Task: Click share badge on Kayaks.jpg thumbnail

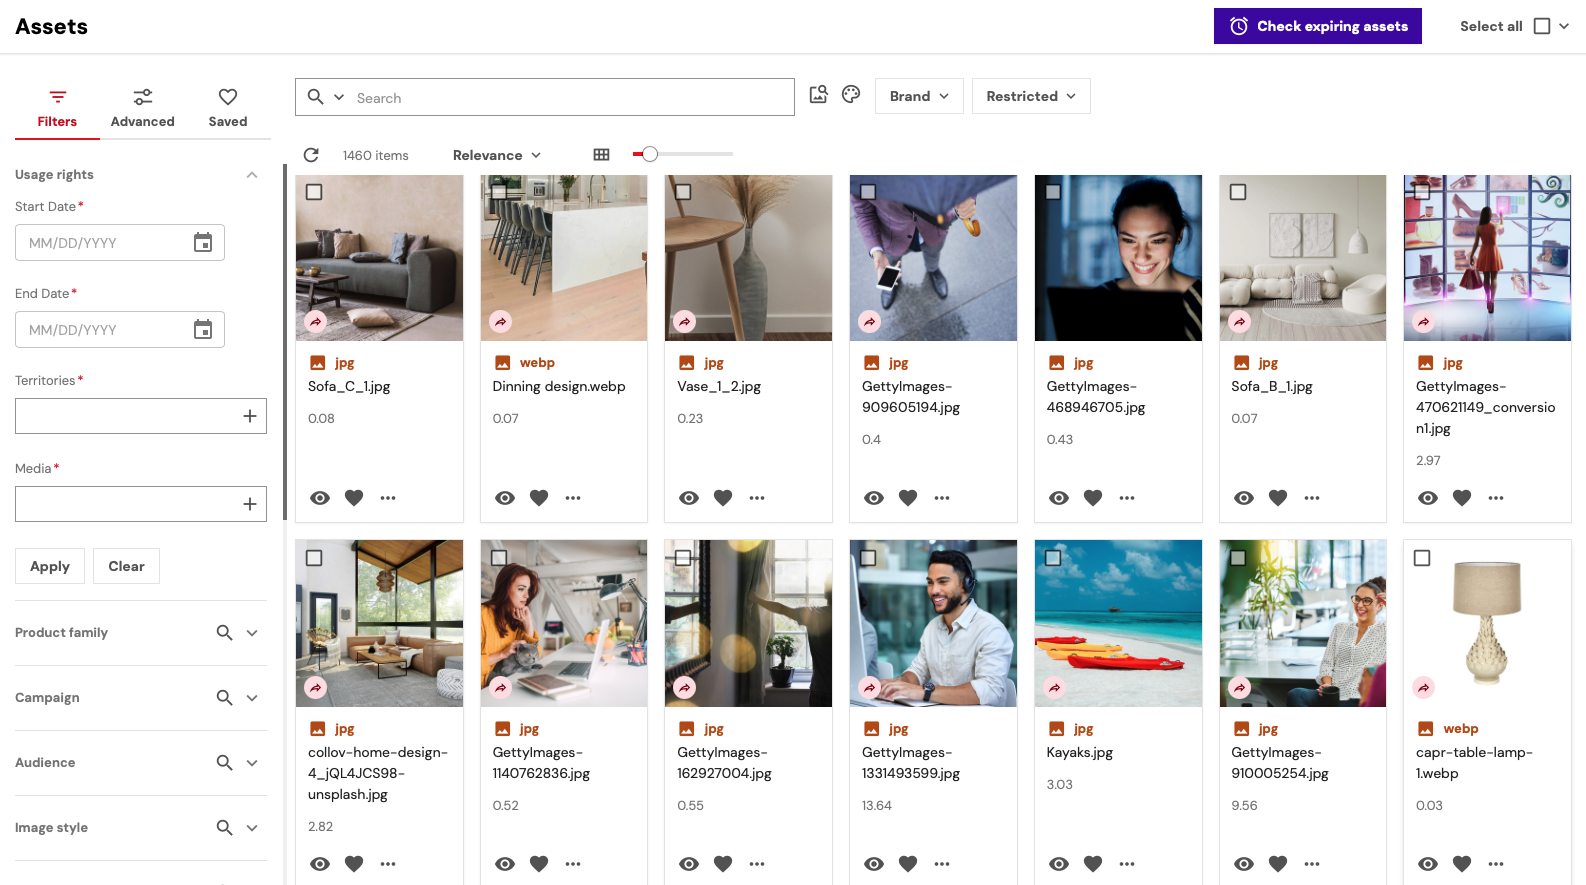Action: click(x=1055, y=688)
